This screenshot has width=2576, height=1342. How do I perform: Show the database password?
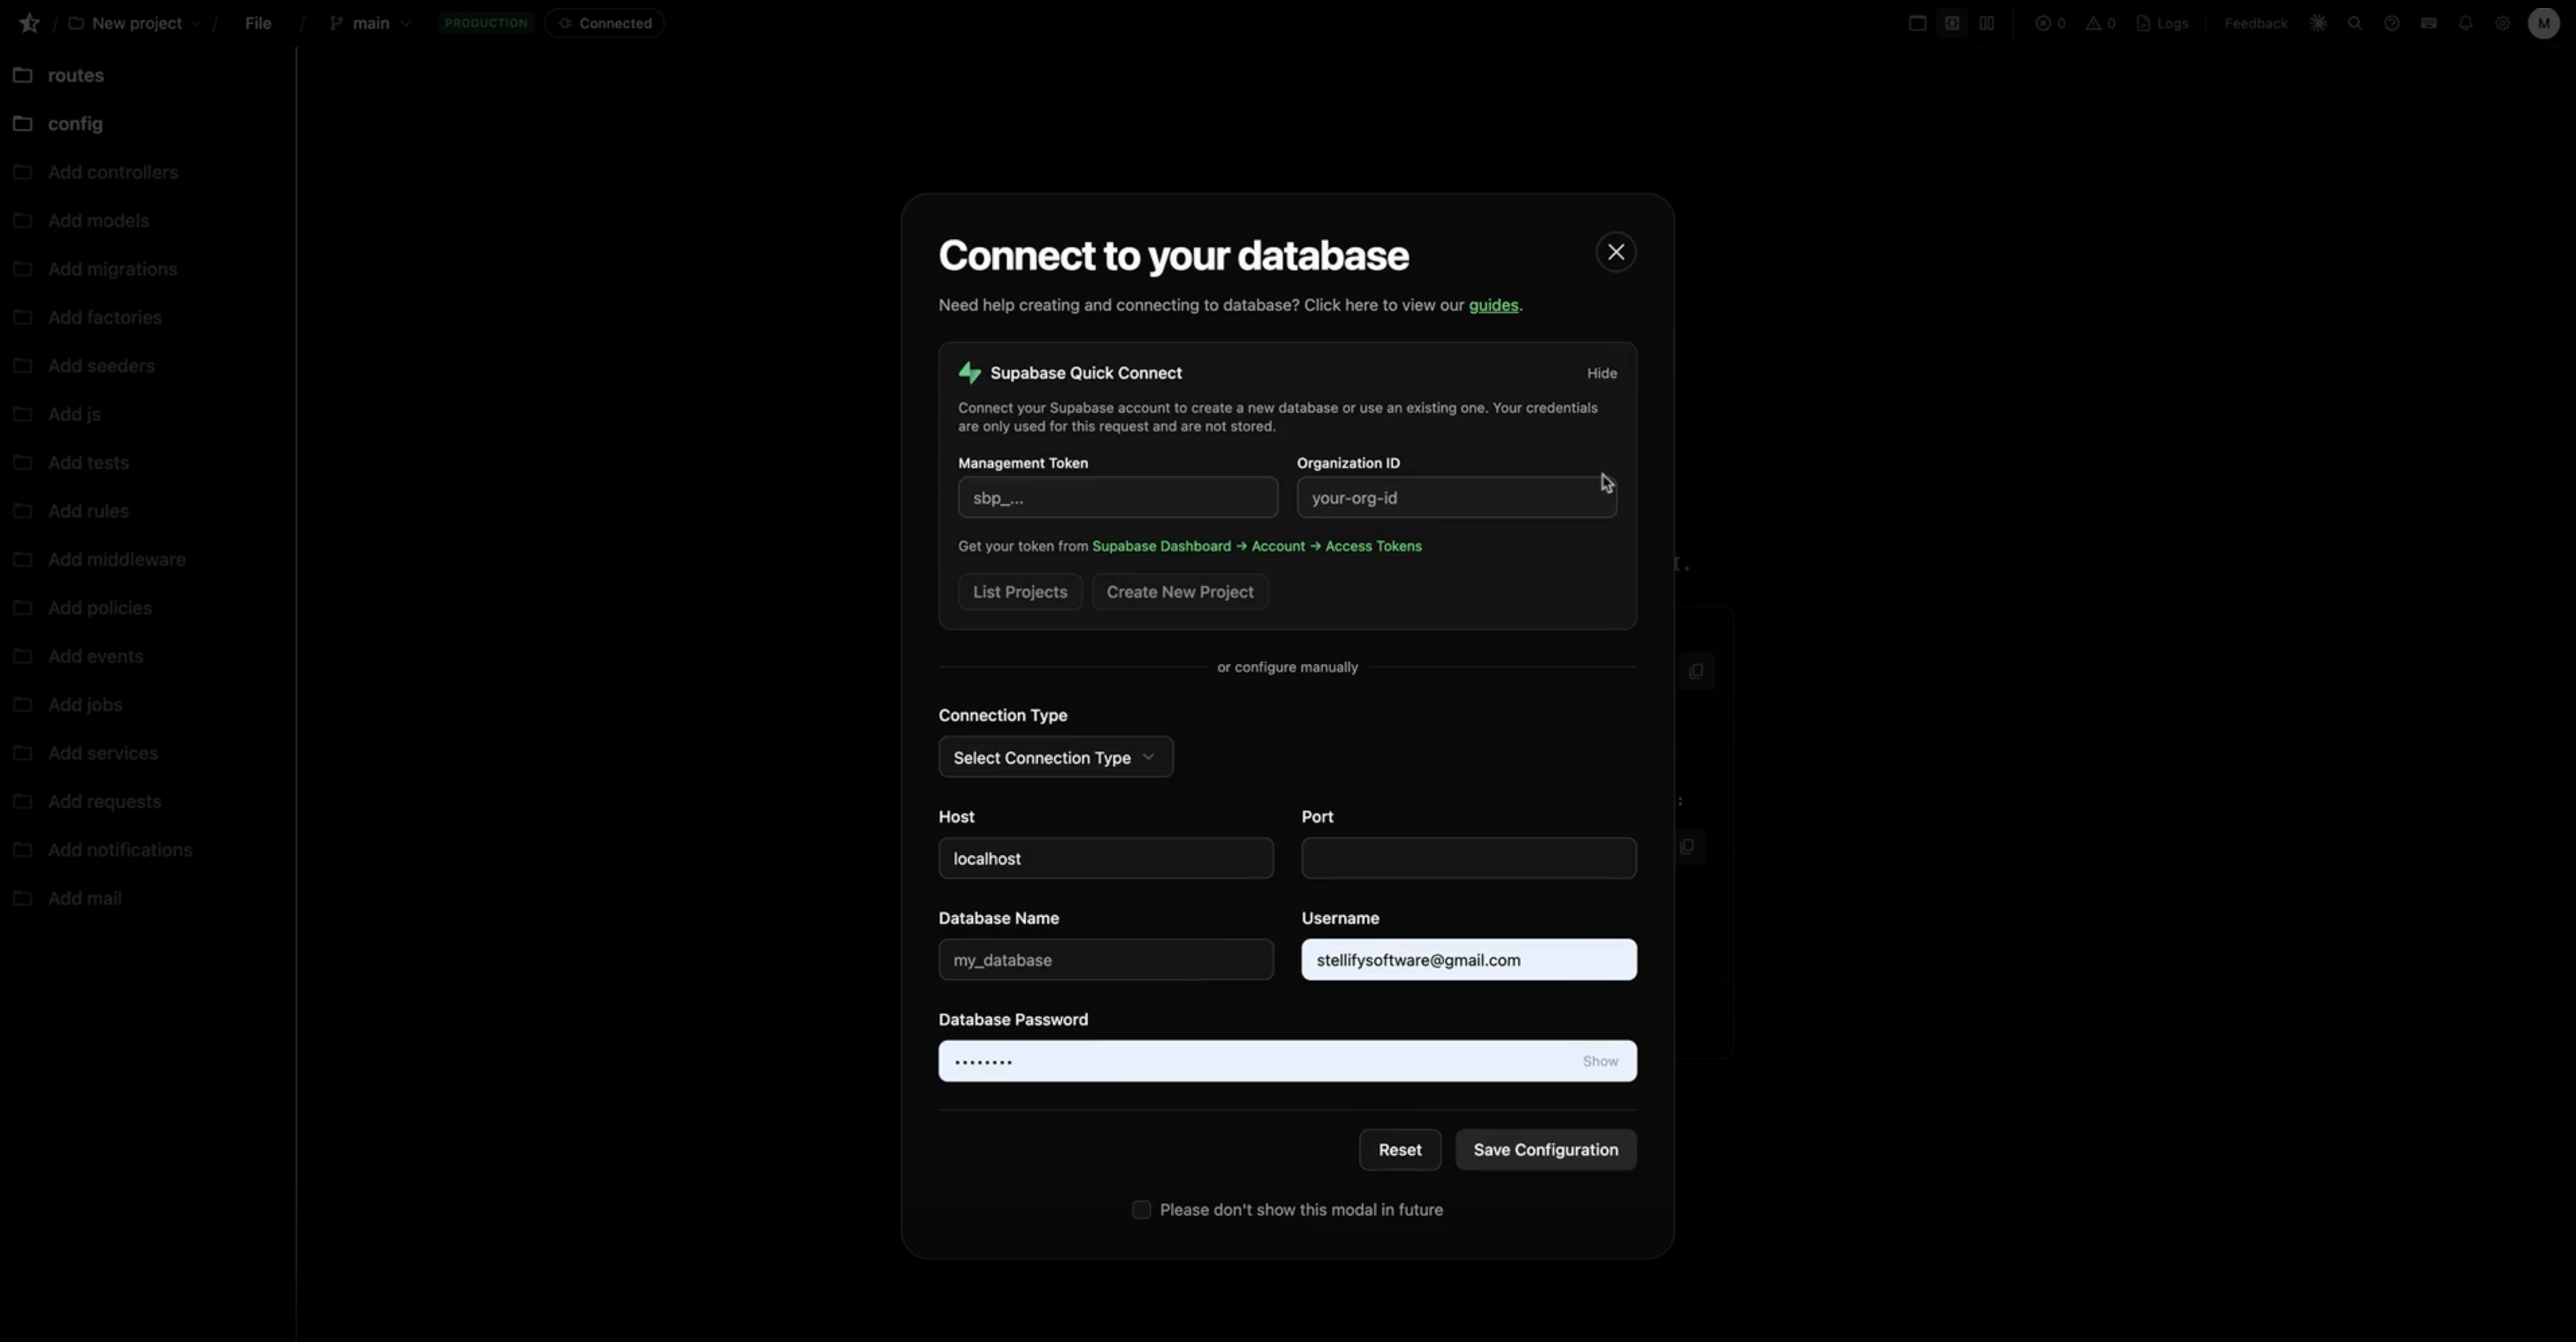coord(1599,1061)
